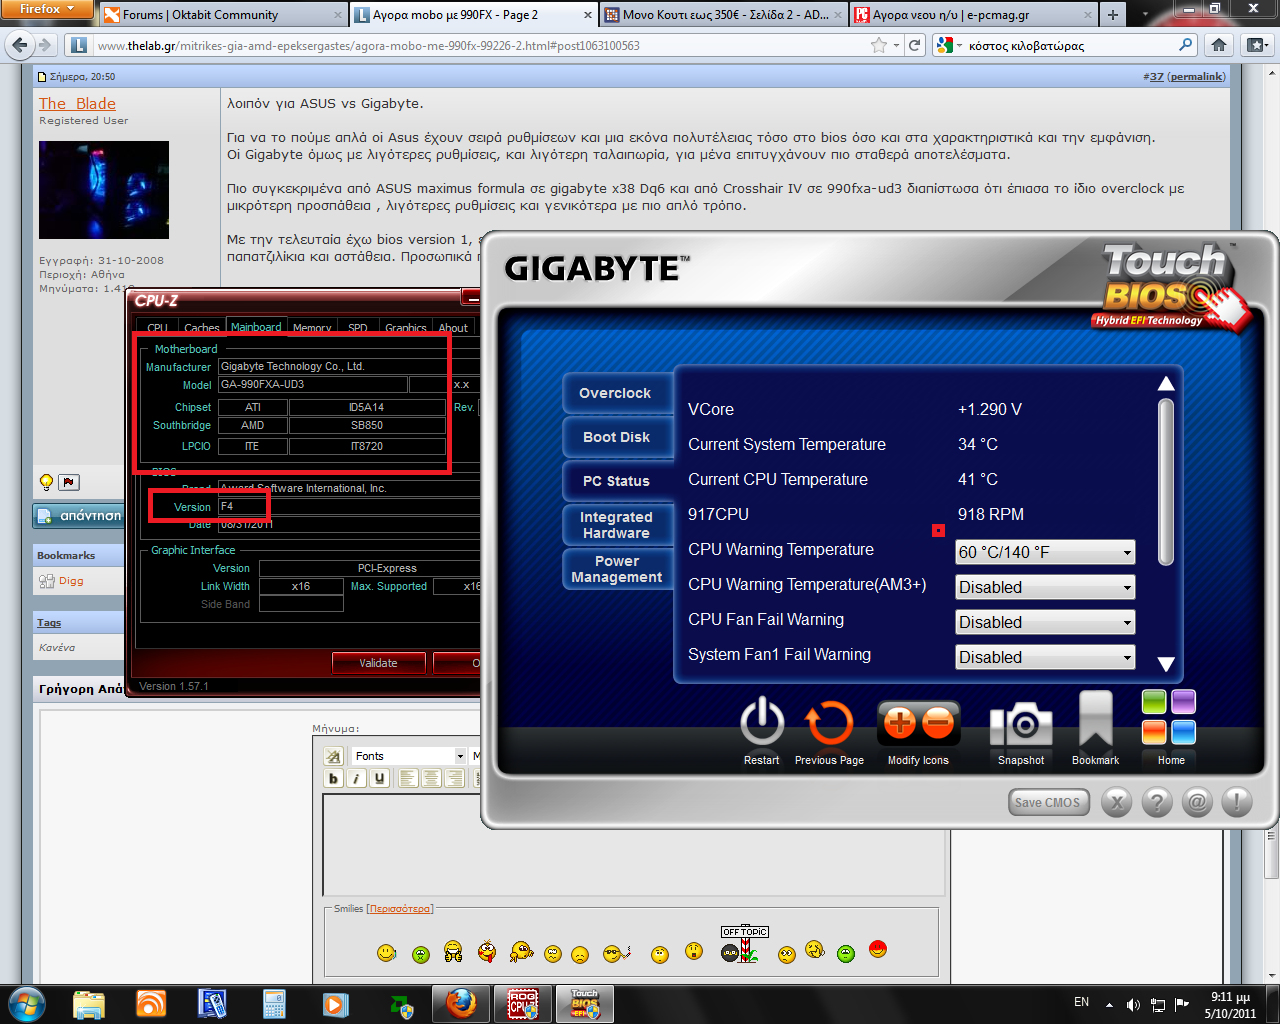Viewport: 1280px width, 1024px height.
Task: Click volume speaker icon in system tray
Action: [x=1133, y=1005]
